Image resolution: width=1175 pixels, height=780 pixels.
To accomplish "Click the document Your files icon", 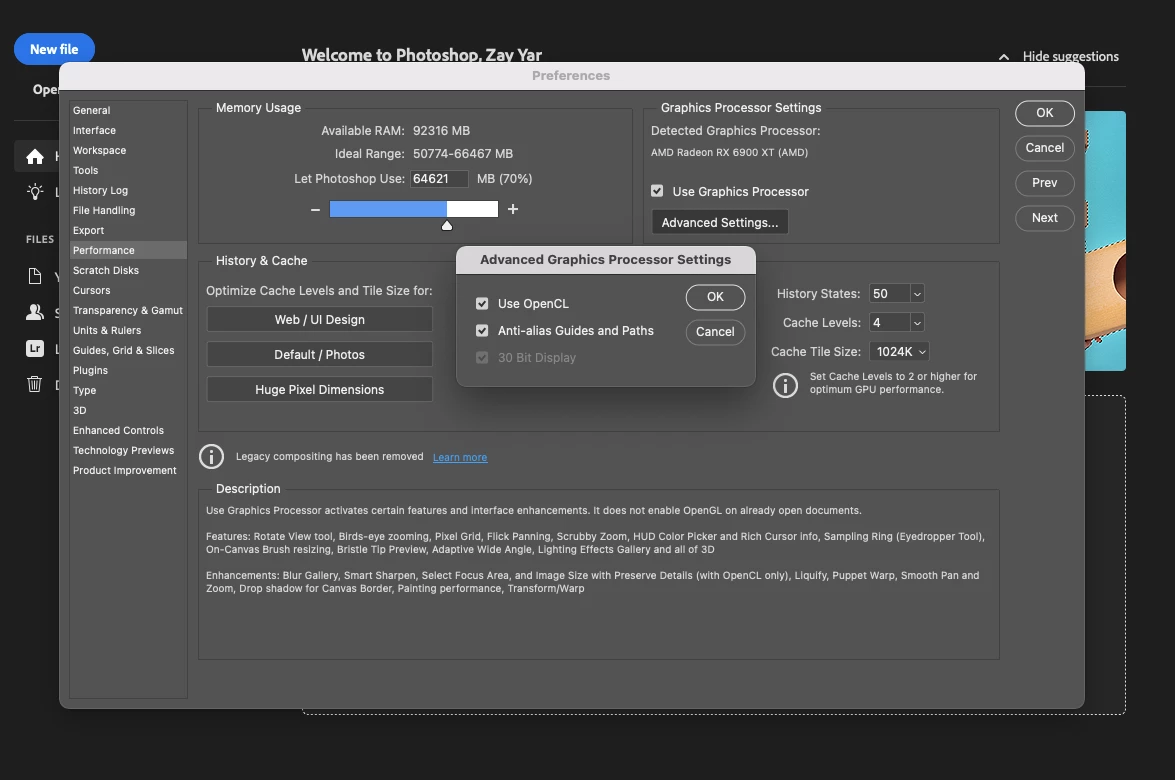I will [34, 276].
